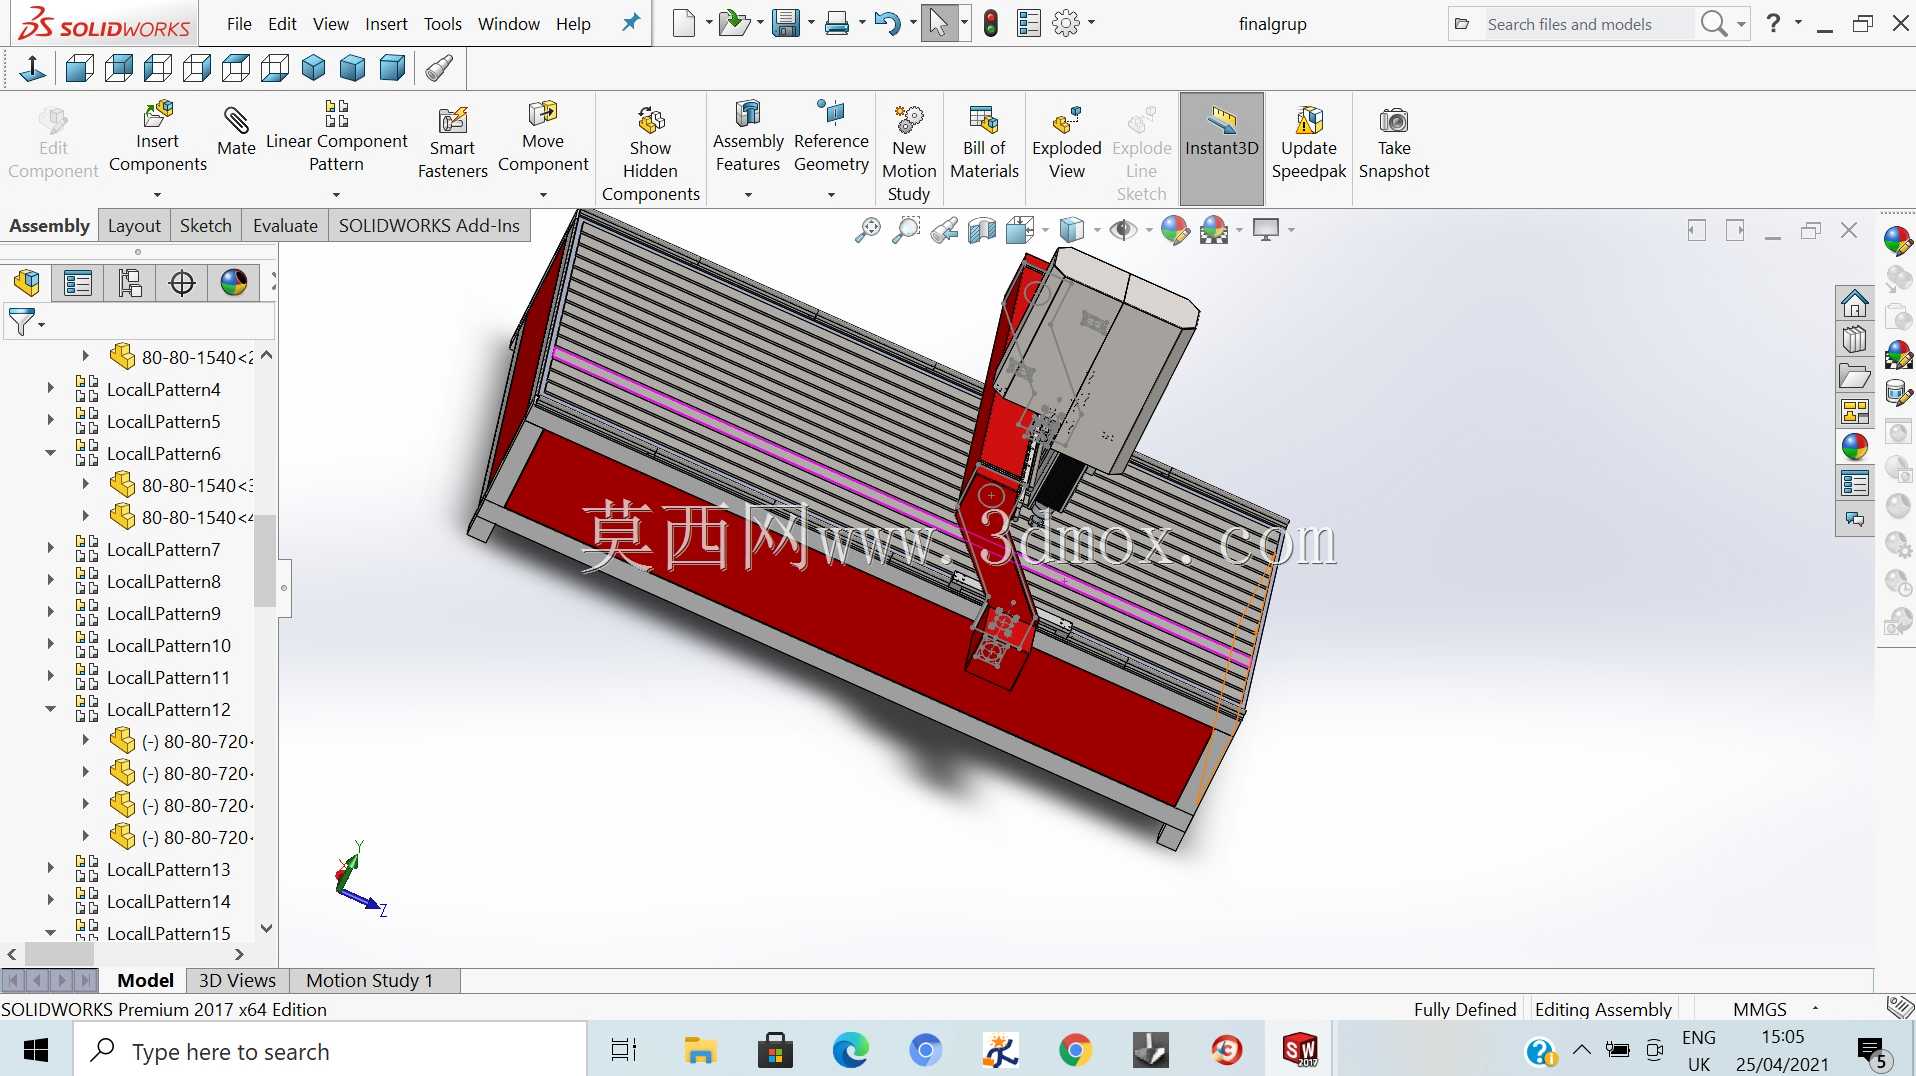Switch to the Evaluate tab
This screenshot has width=1916, height=1076.
click(x=285, y=226)
